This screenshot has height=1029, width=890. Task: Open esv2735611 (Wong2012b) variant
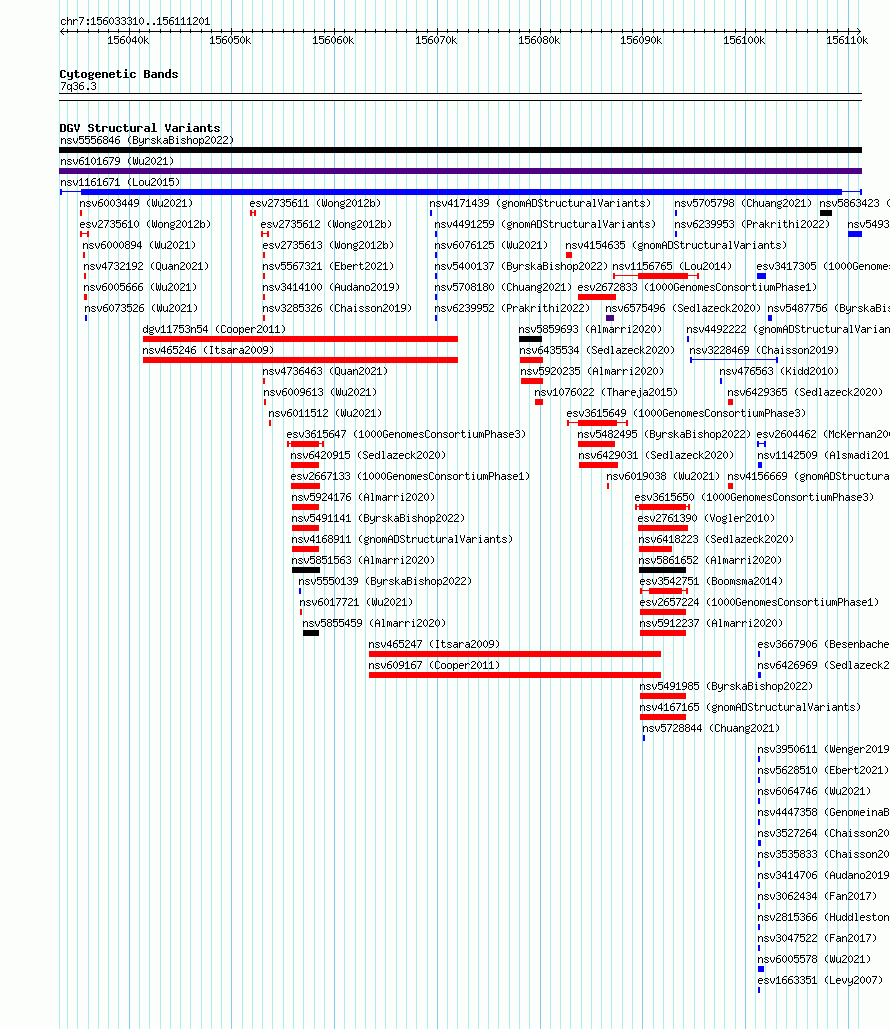(x=315, y=203)
